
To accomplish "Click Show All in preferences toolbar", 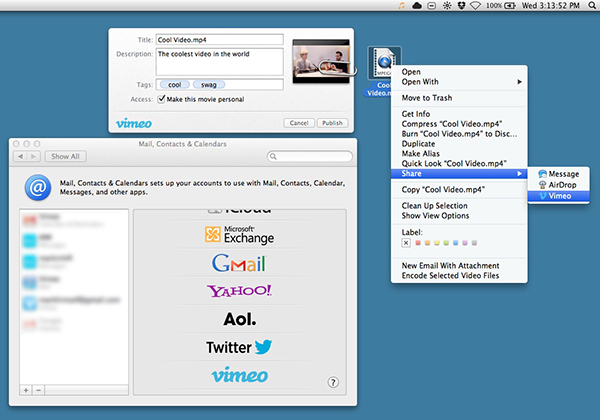I will (65, 156).
